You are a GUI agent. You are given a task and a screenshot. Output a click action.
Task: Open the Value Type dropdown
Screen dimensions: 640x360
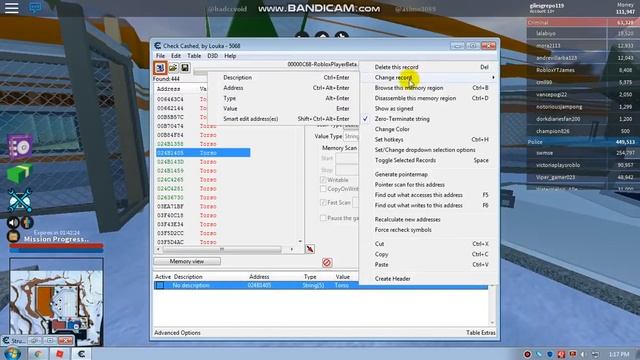(x=351, y=136)
